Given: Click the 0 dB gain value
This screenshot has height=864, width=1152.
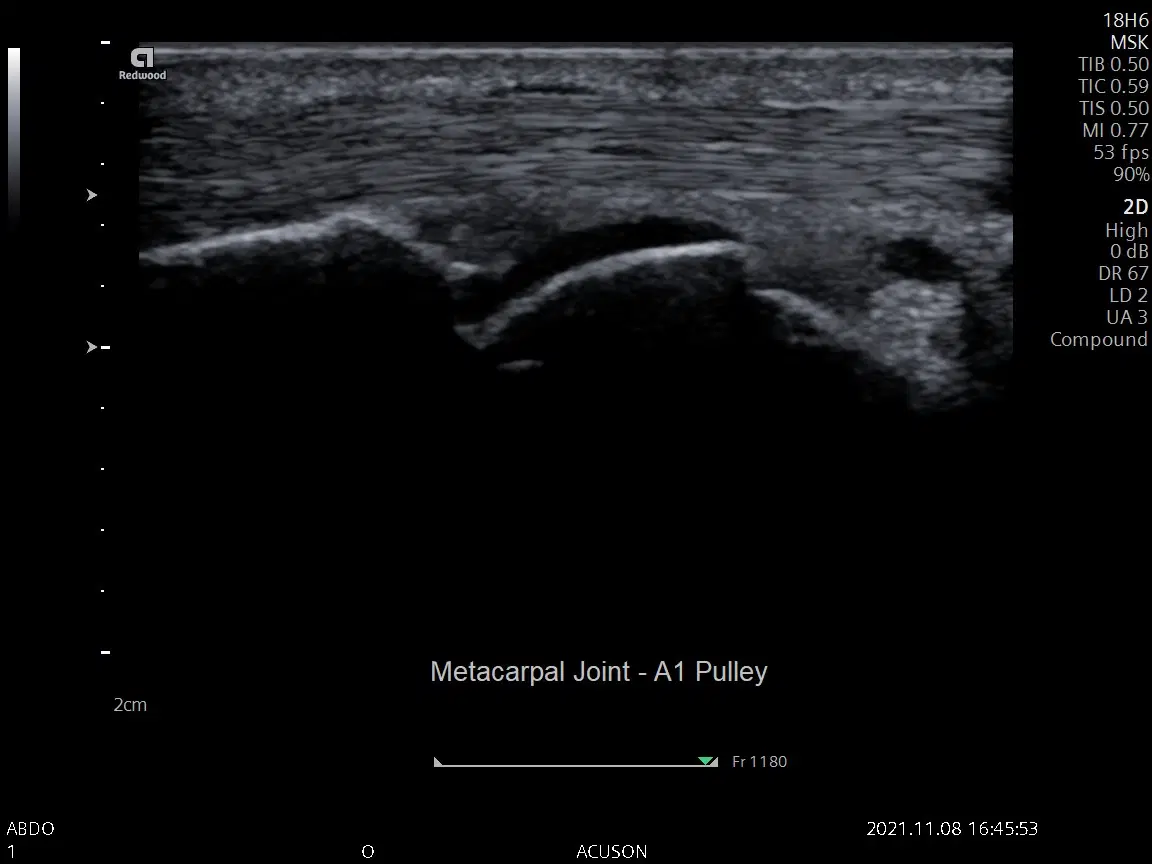Looking at the screenshot, I should [x=1129, y=252].
